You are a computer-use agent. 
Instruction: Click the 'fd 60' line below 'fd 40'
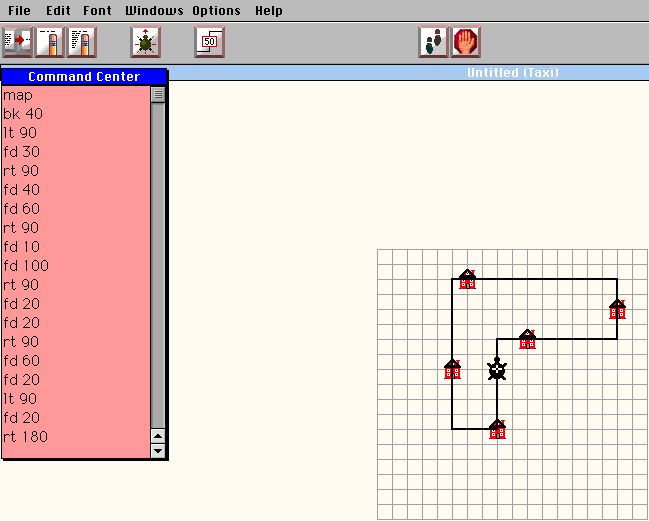pos(22,209)
